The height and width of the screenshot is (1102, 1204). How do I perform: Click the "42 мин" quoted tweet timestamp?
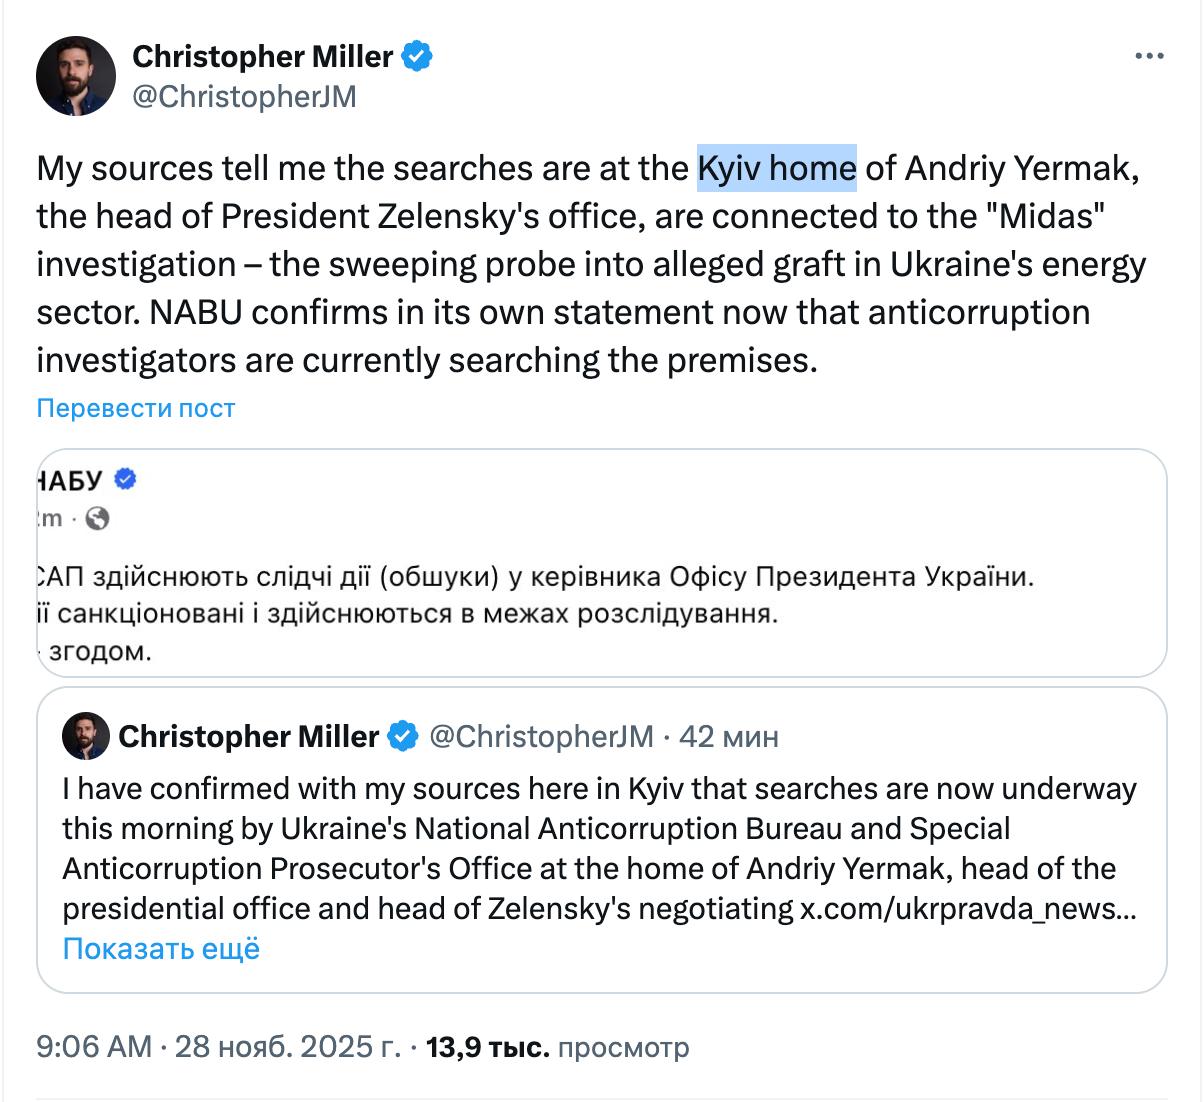click(728, 737)
